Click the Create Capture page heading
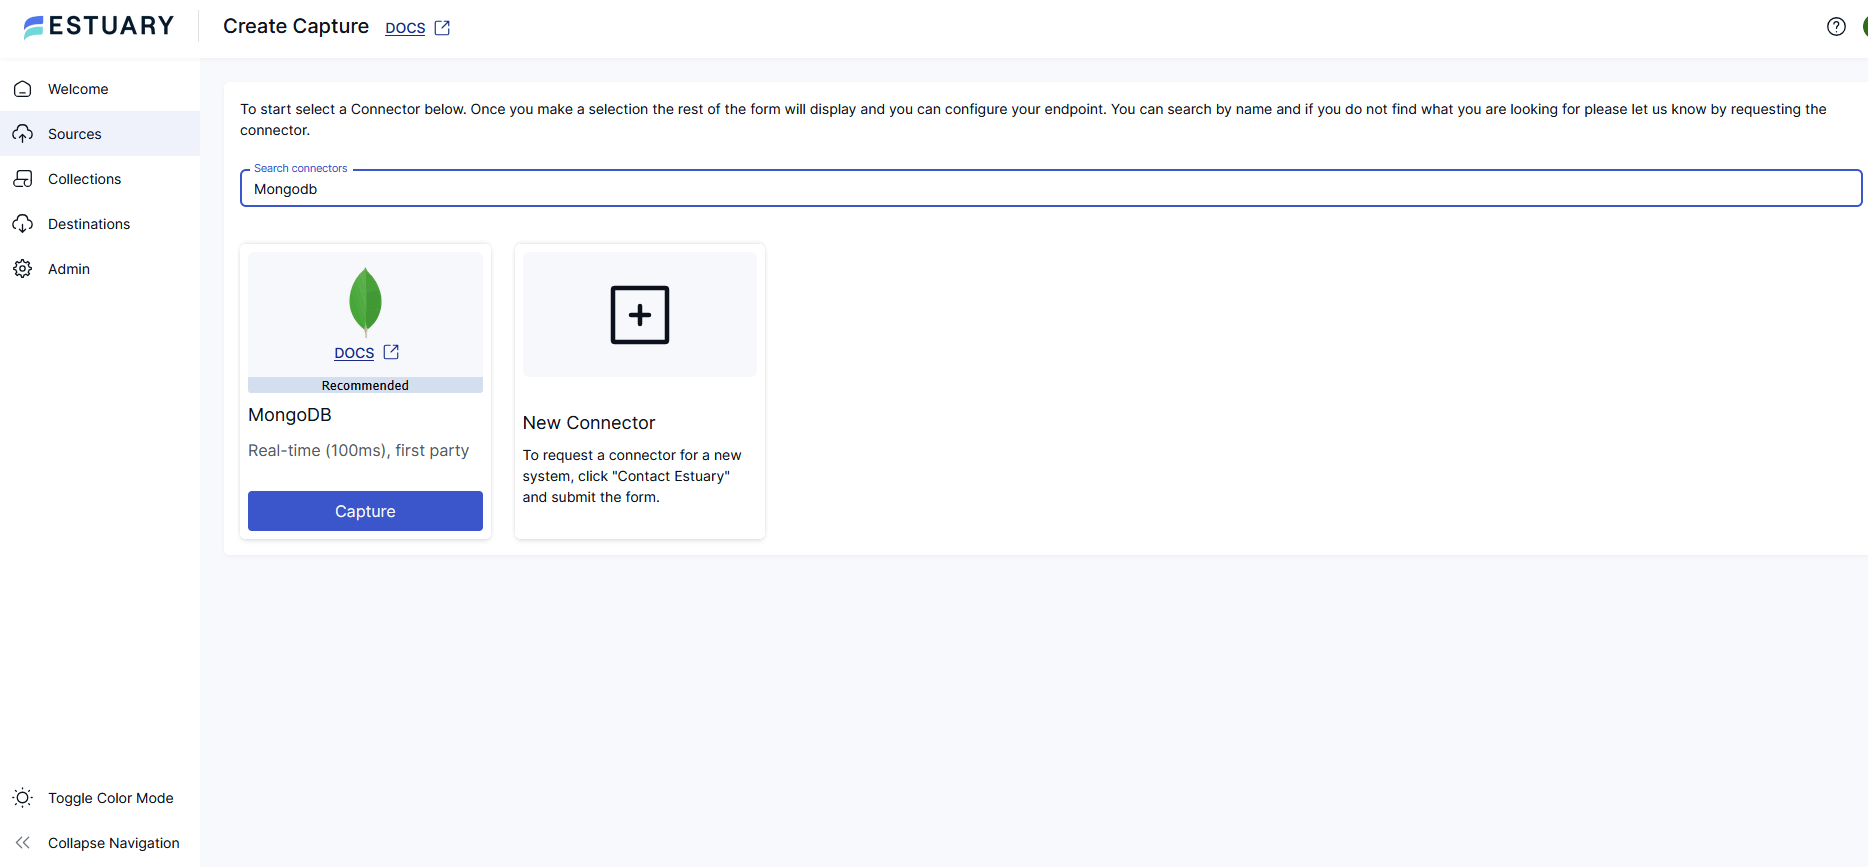This screenshot has width=1868, height=867. click(296, 27)
